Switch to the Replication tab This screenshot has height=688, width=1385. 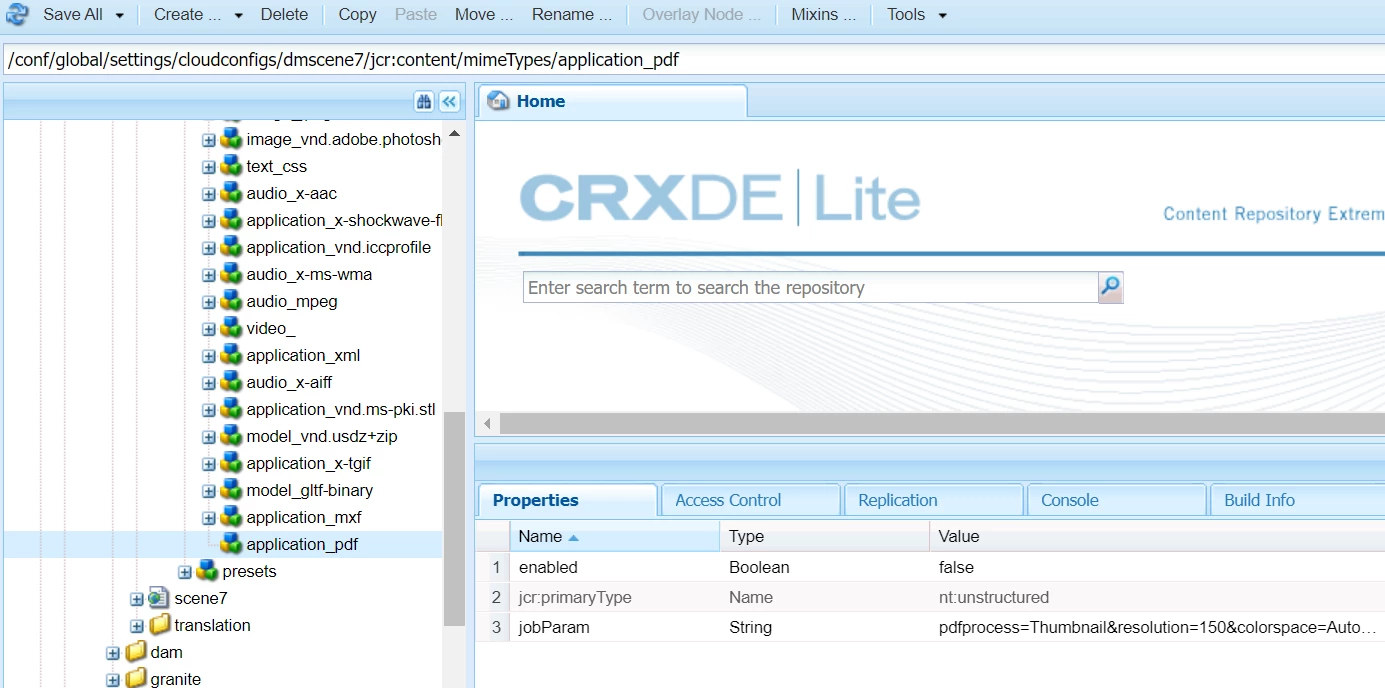tap(934, 500)
